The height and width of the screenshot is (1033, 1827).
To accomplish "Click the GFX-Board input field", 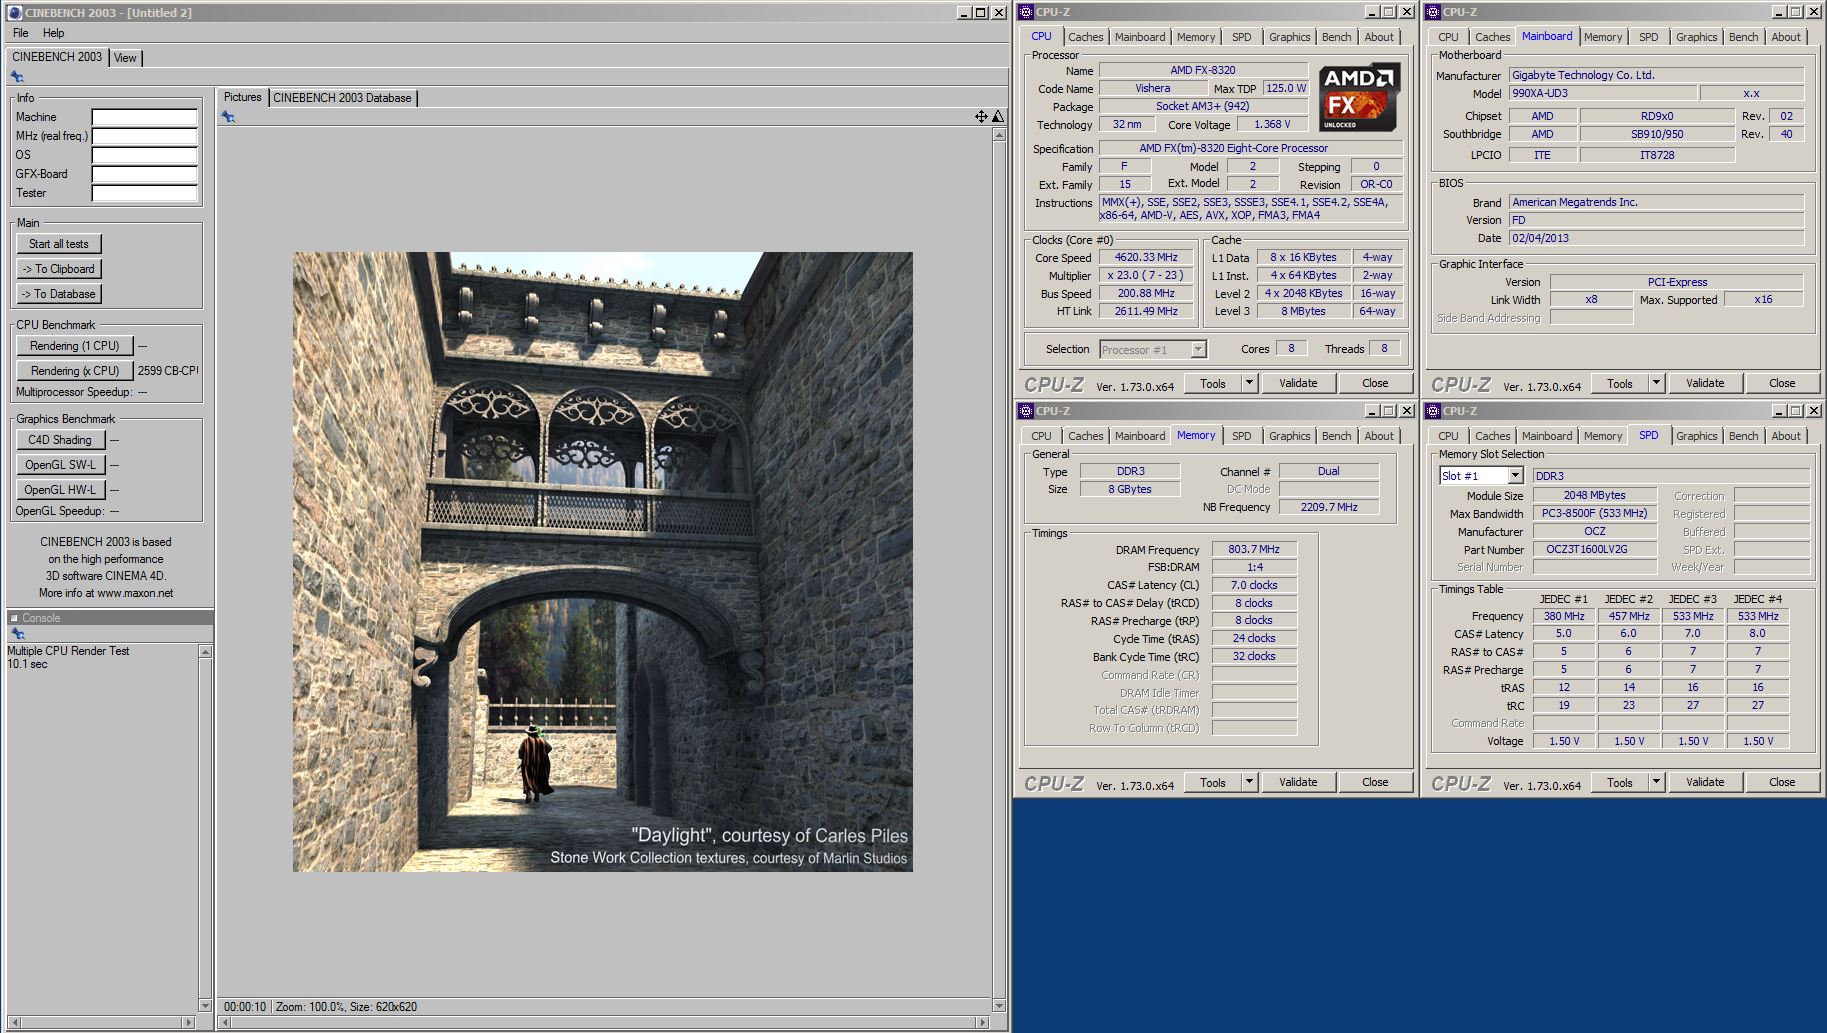I will [x=145, y=174].
